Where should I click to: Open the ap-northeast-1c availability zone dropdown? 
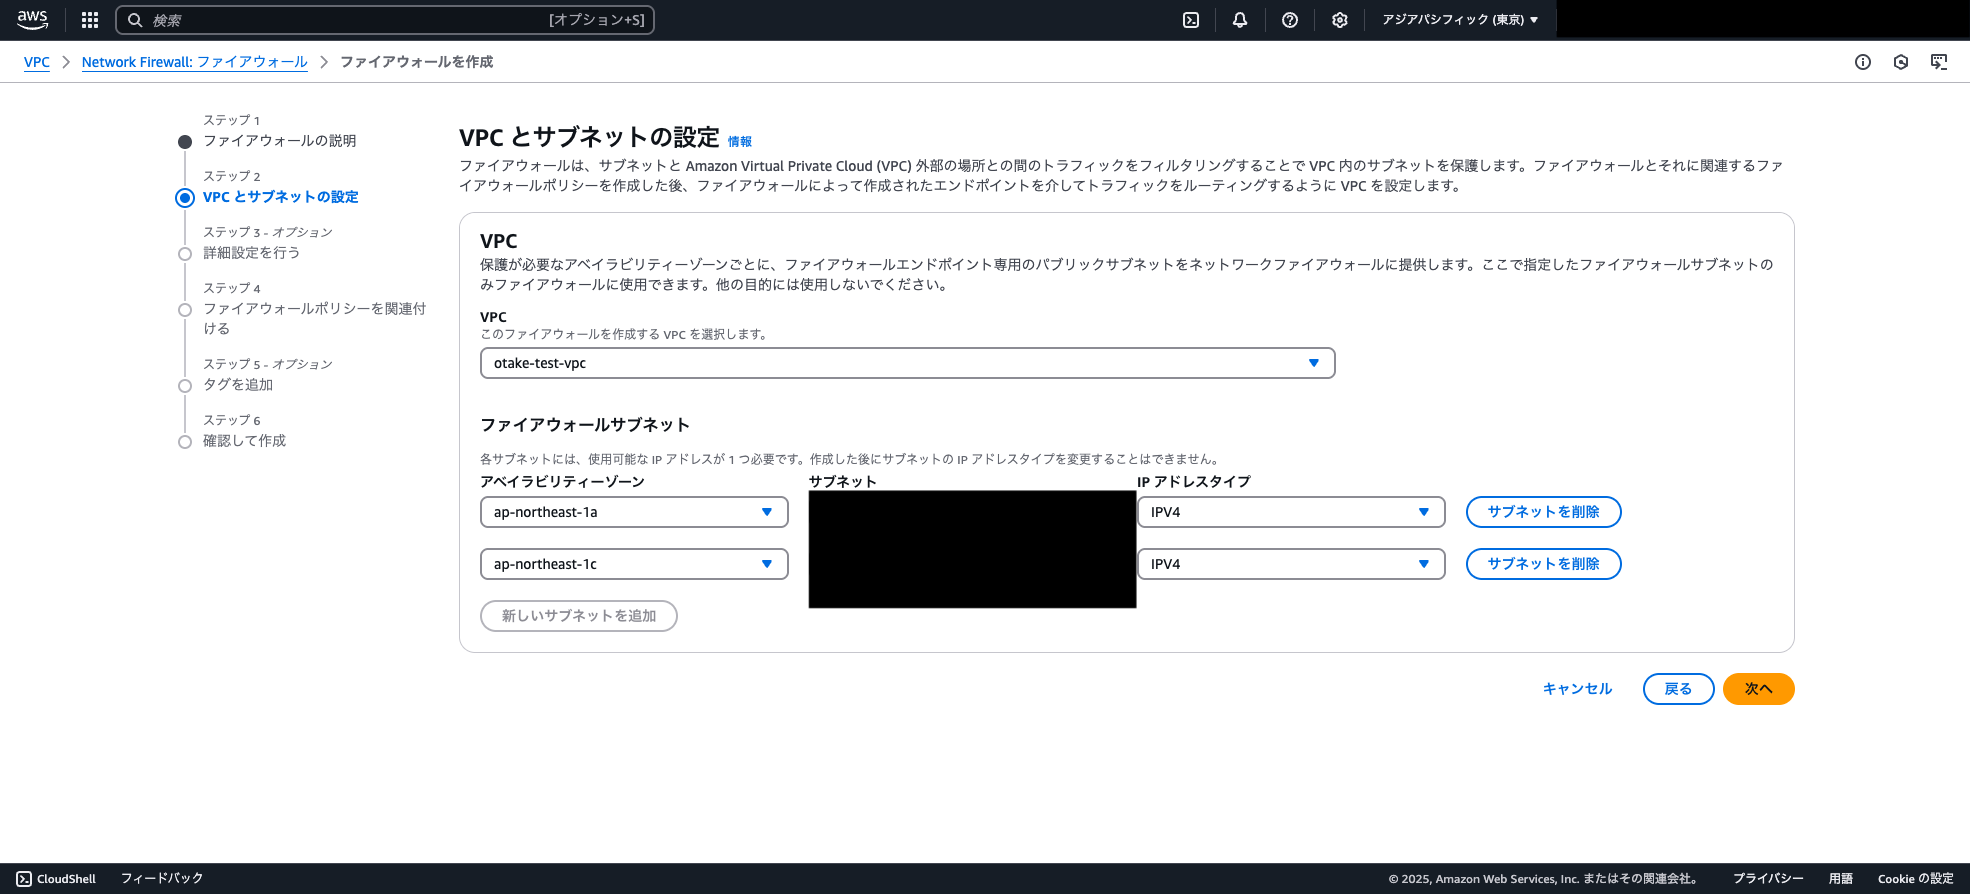[634, 564]
